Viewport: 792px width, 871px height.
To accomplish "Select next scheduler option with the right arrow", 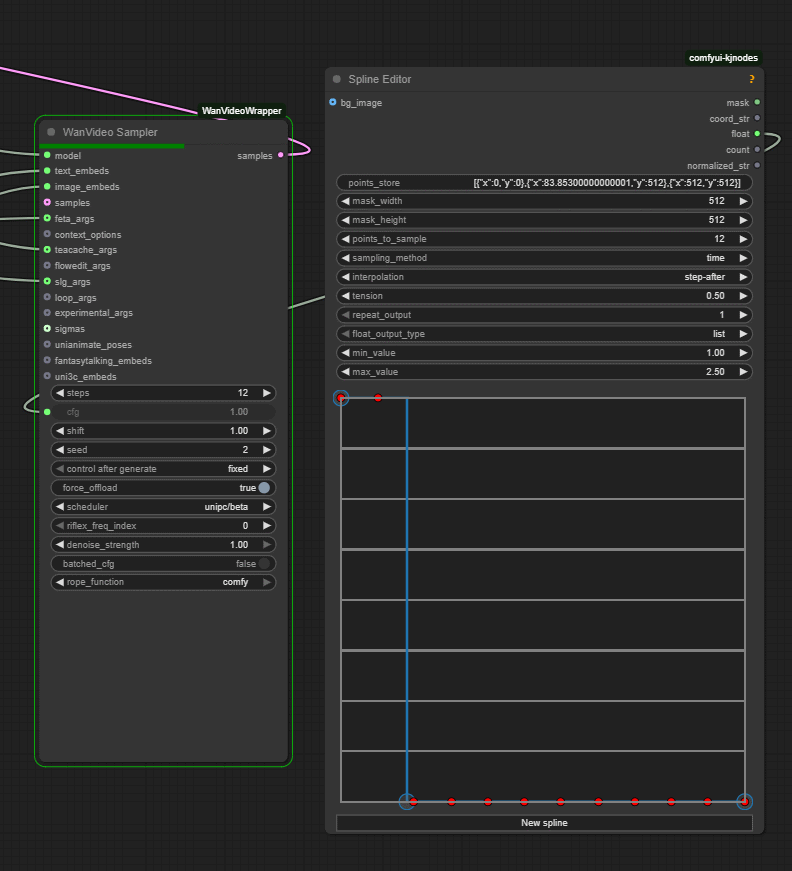I will pos(267,507).
